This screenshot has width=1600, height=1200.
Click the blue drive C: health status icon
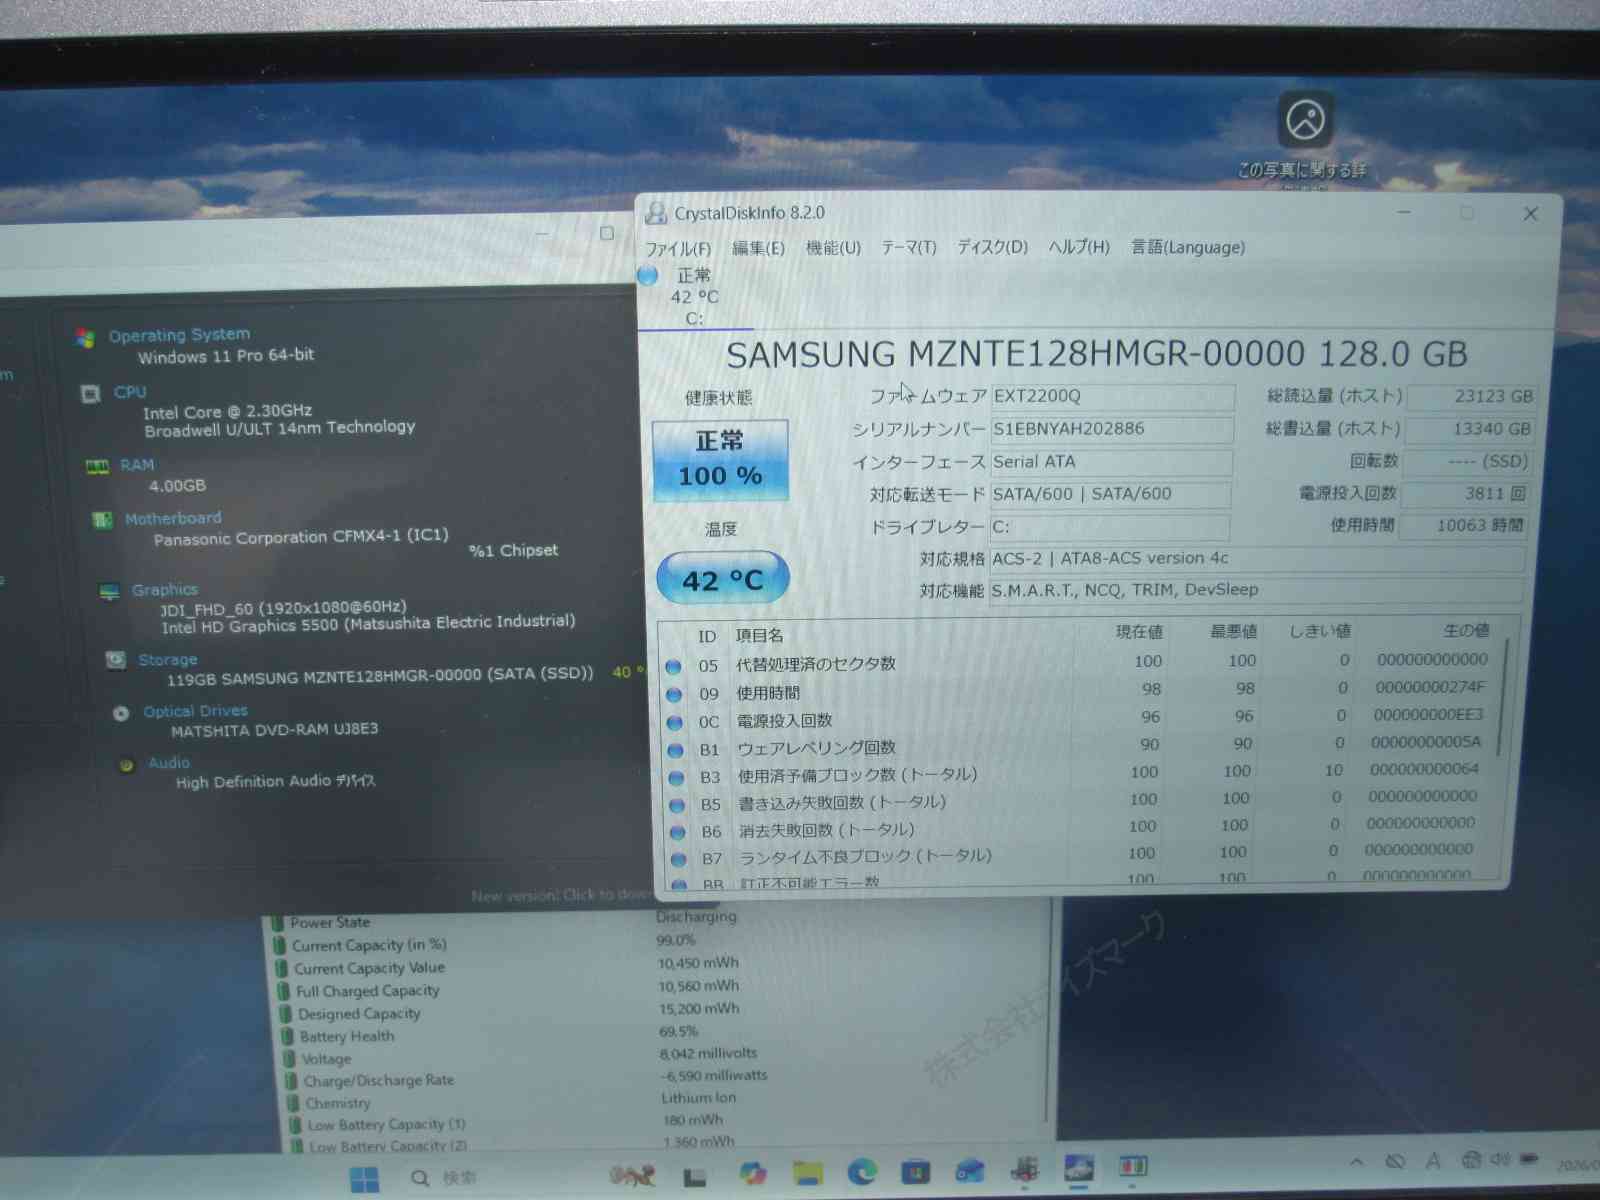click(648, 275)
